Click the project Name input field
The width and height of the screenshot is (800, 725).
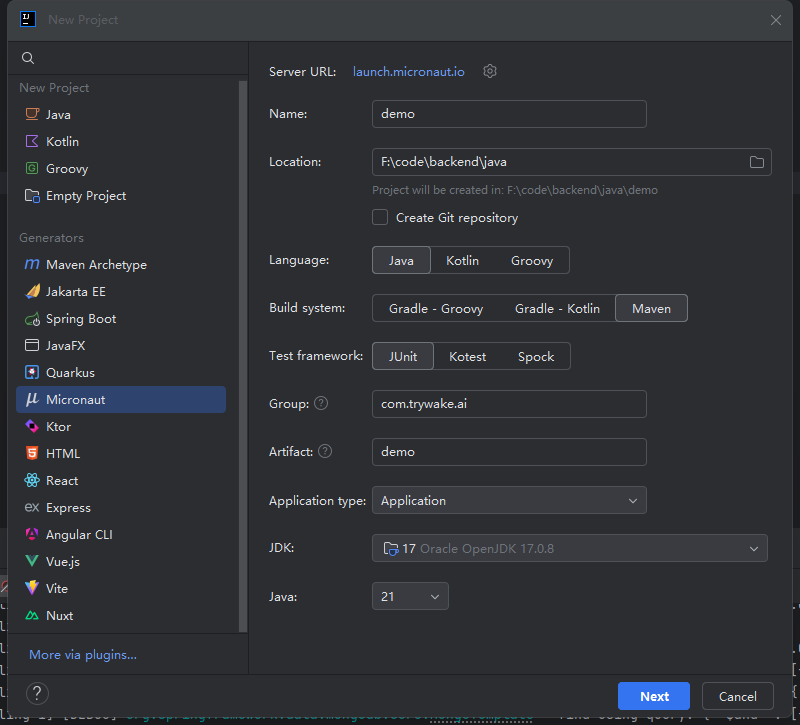[x=509, y=113]
